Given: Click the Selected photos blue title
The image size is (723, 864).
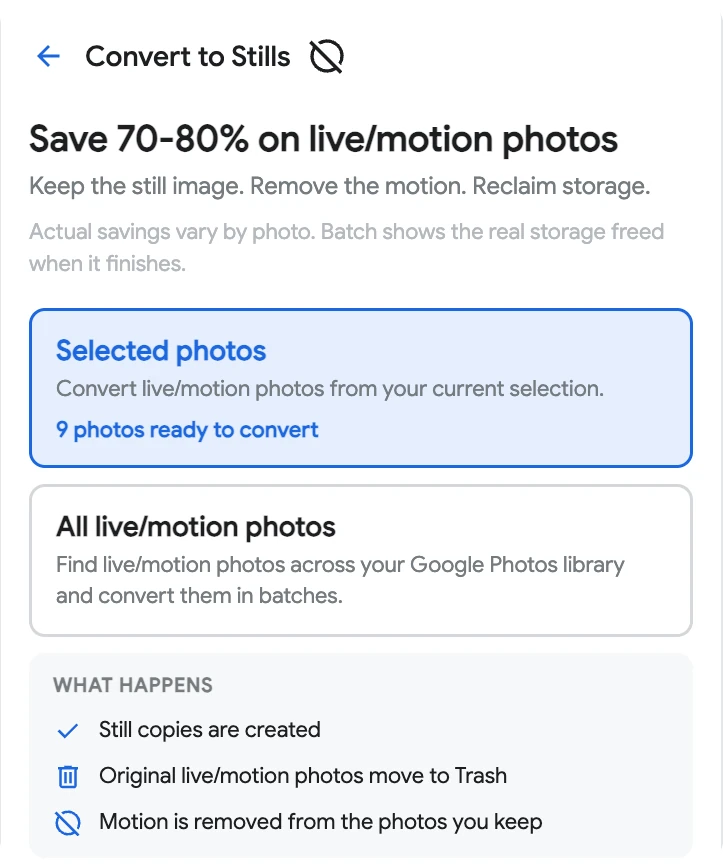Looking at the screenshot, I should click(161, 350).
